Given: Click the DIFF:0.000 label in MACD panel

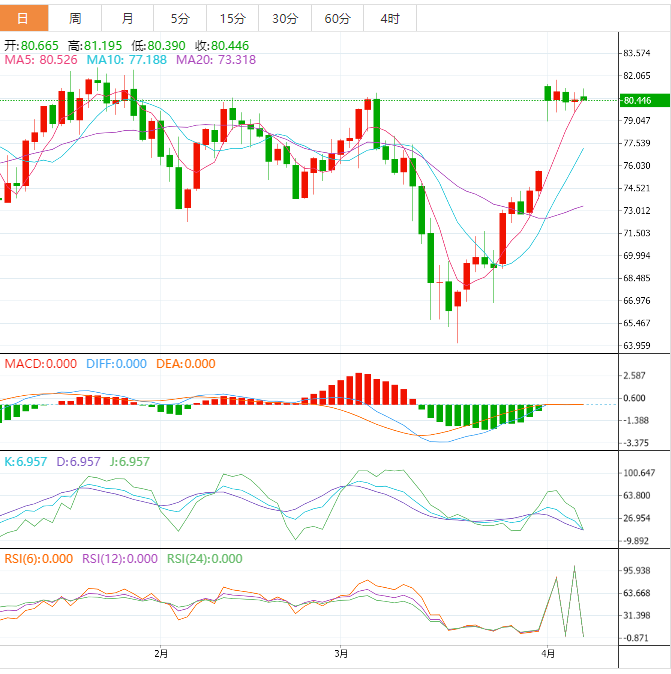Looking at the screenshot, I should click(114, 364).
